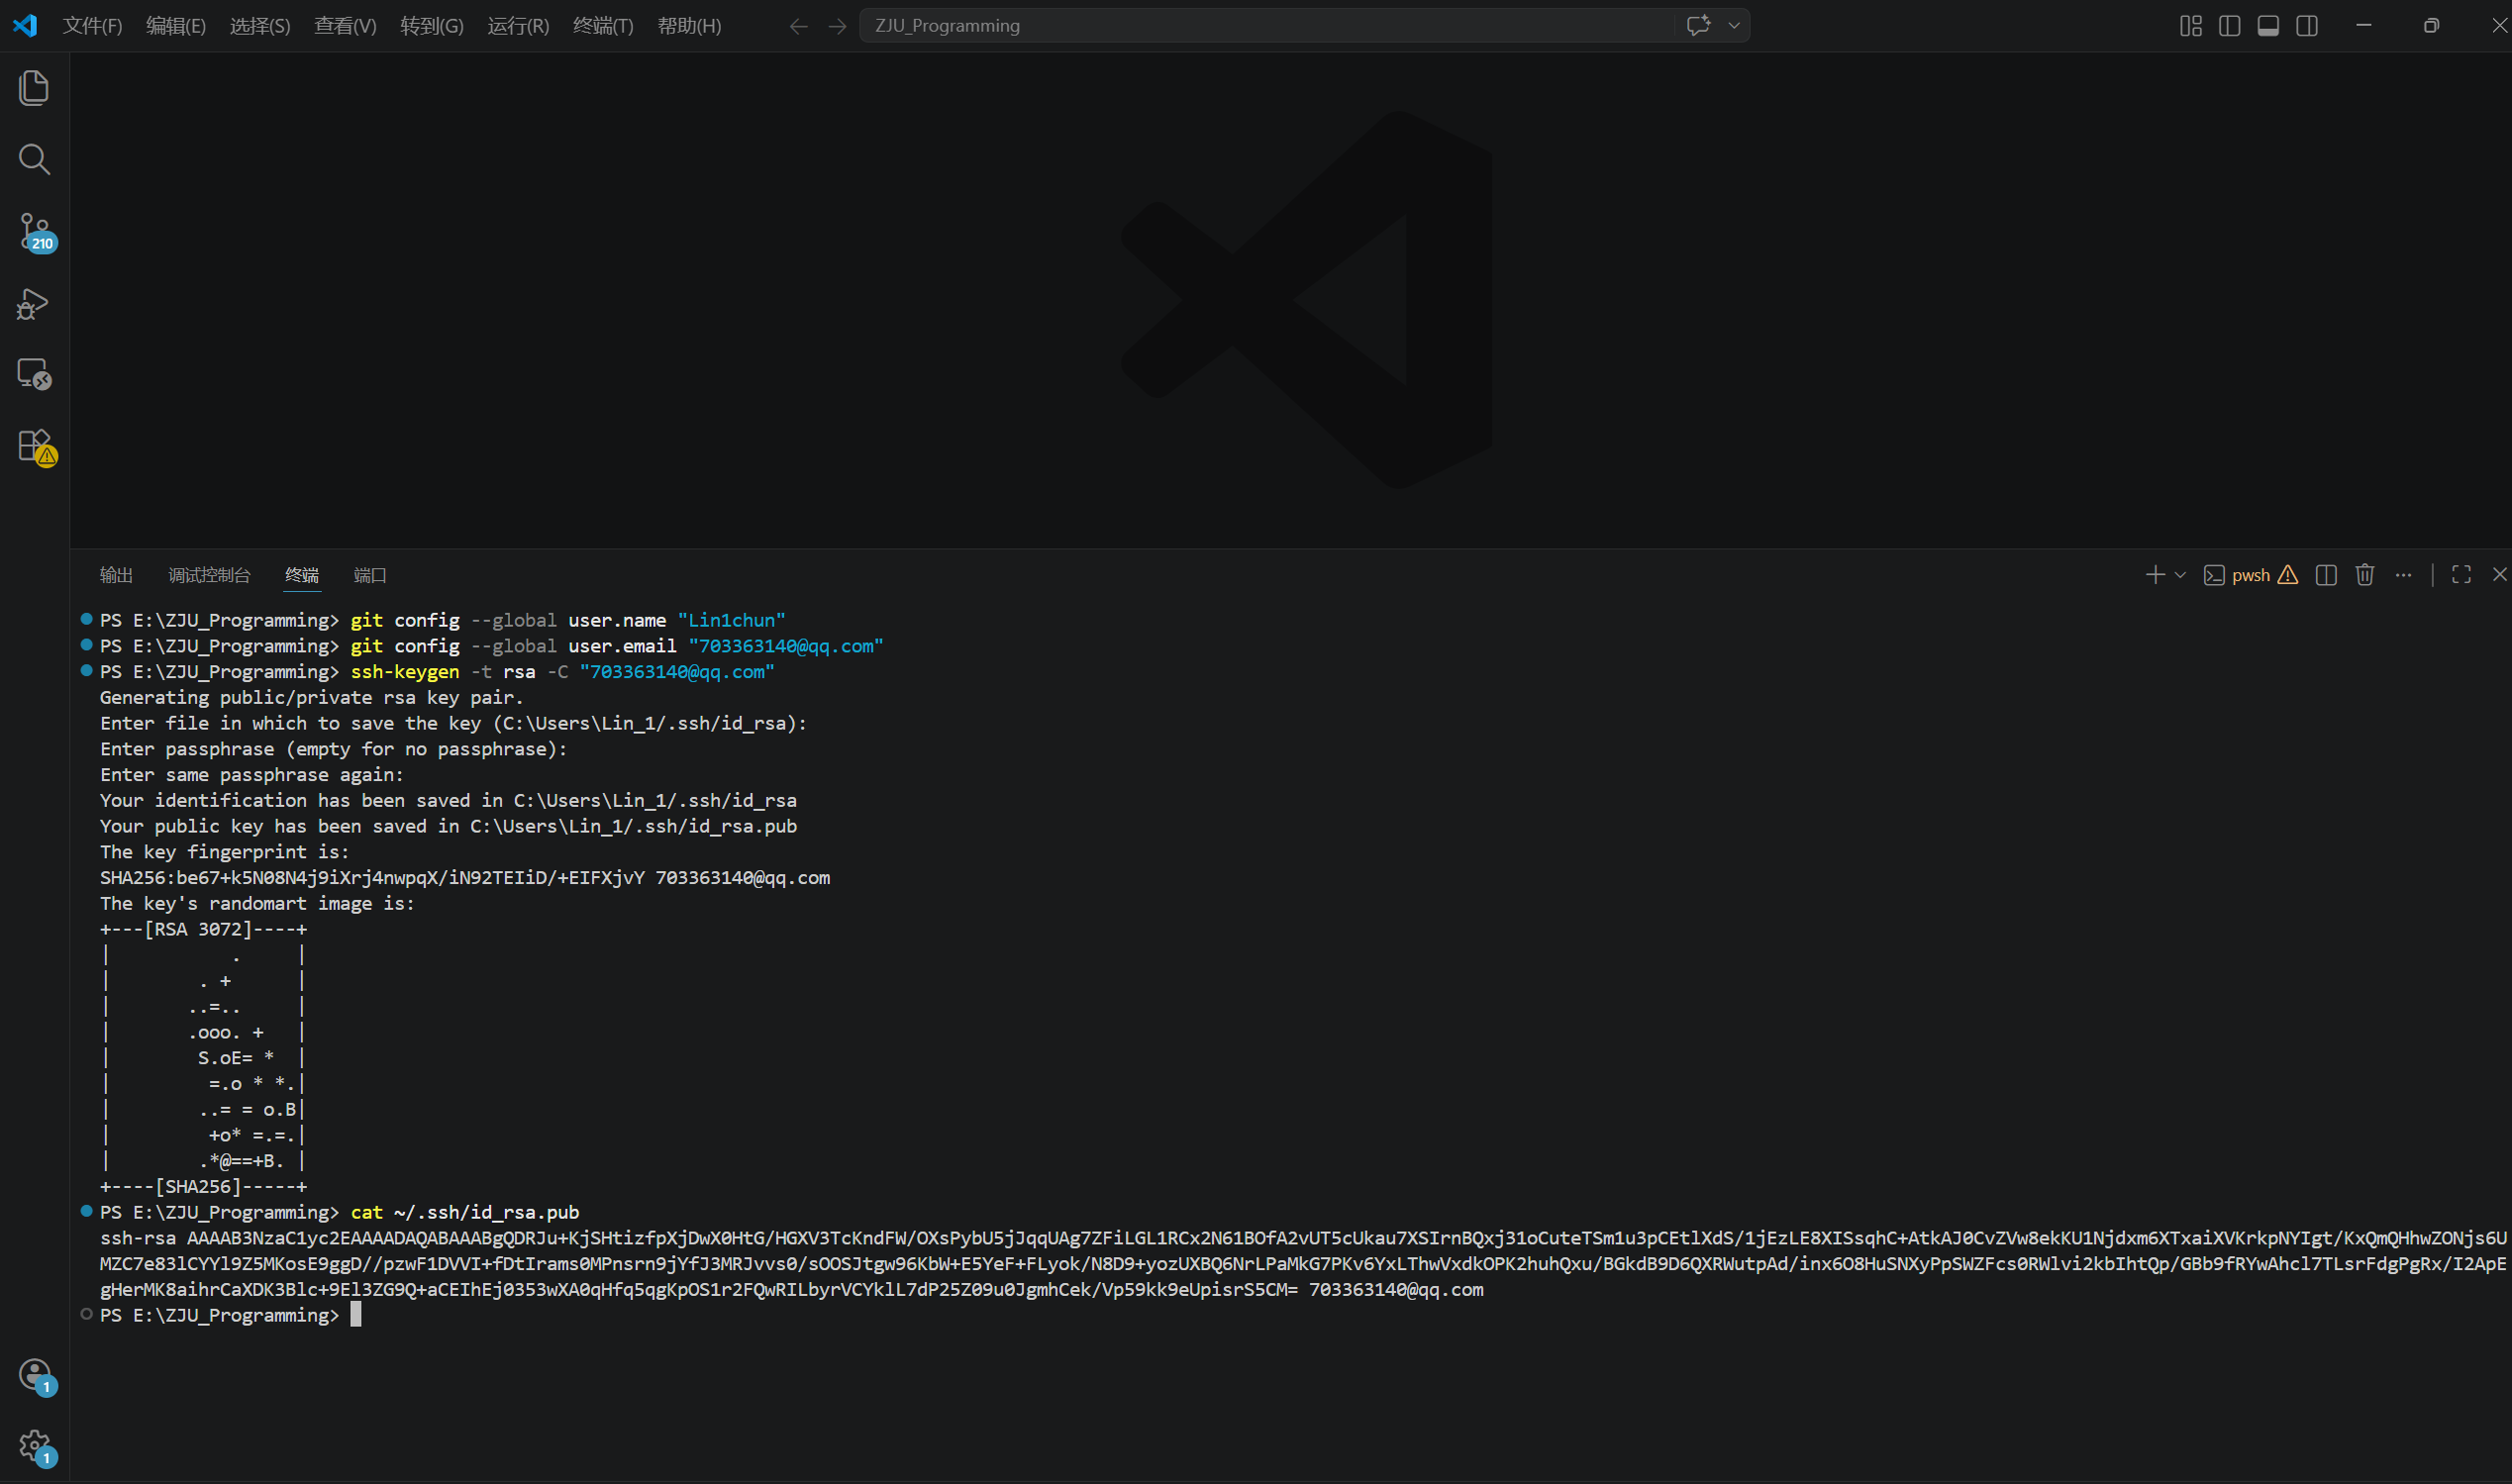2512x1484 pixels.
Task: Expand the new terminal profile dropdown
Action: click(x=2180, y=575)
